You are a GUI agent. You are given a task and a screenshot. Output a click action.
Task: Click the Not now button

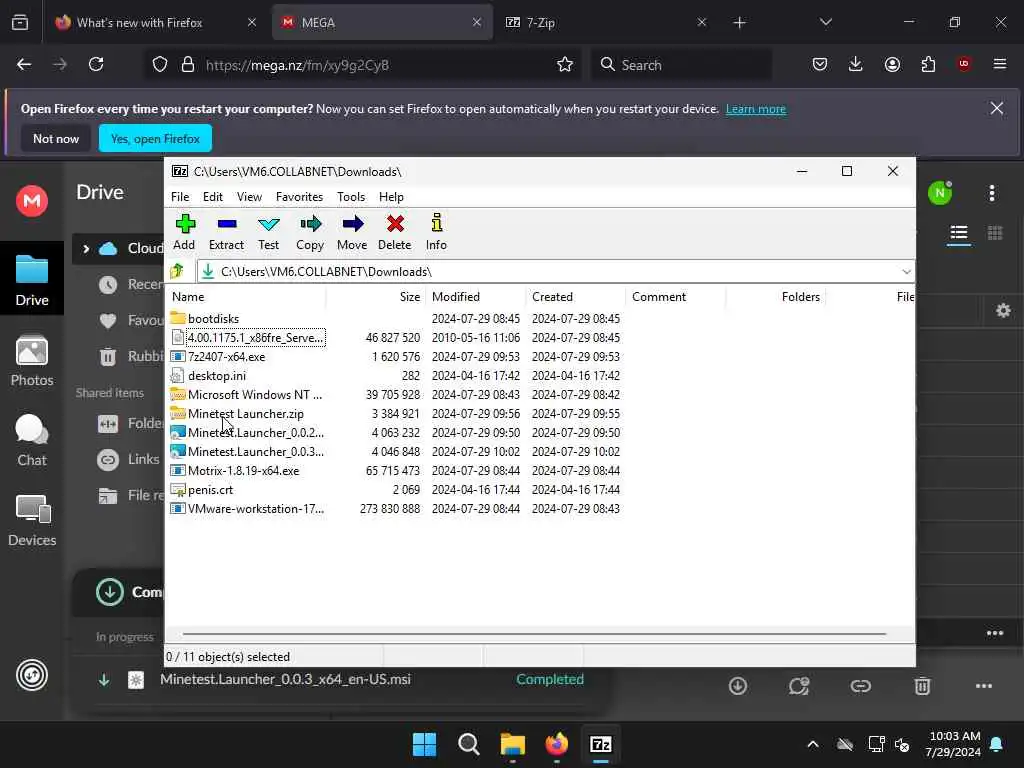pos(56,138)
